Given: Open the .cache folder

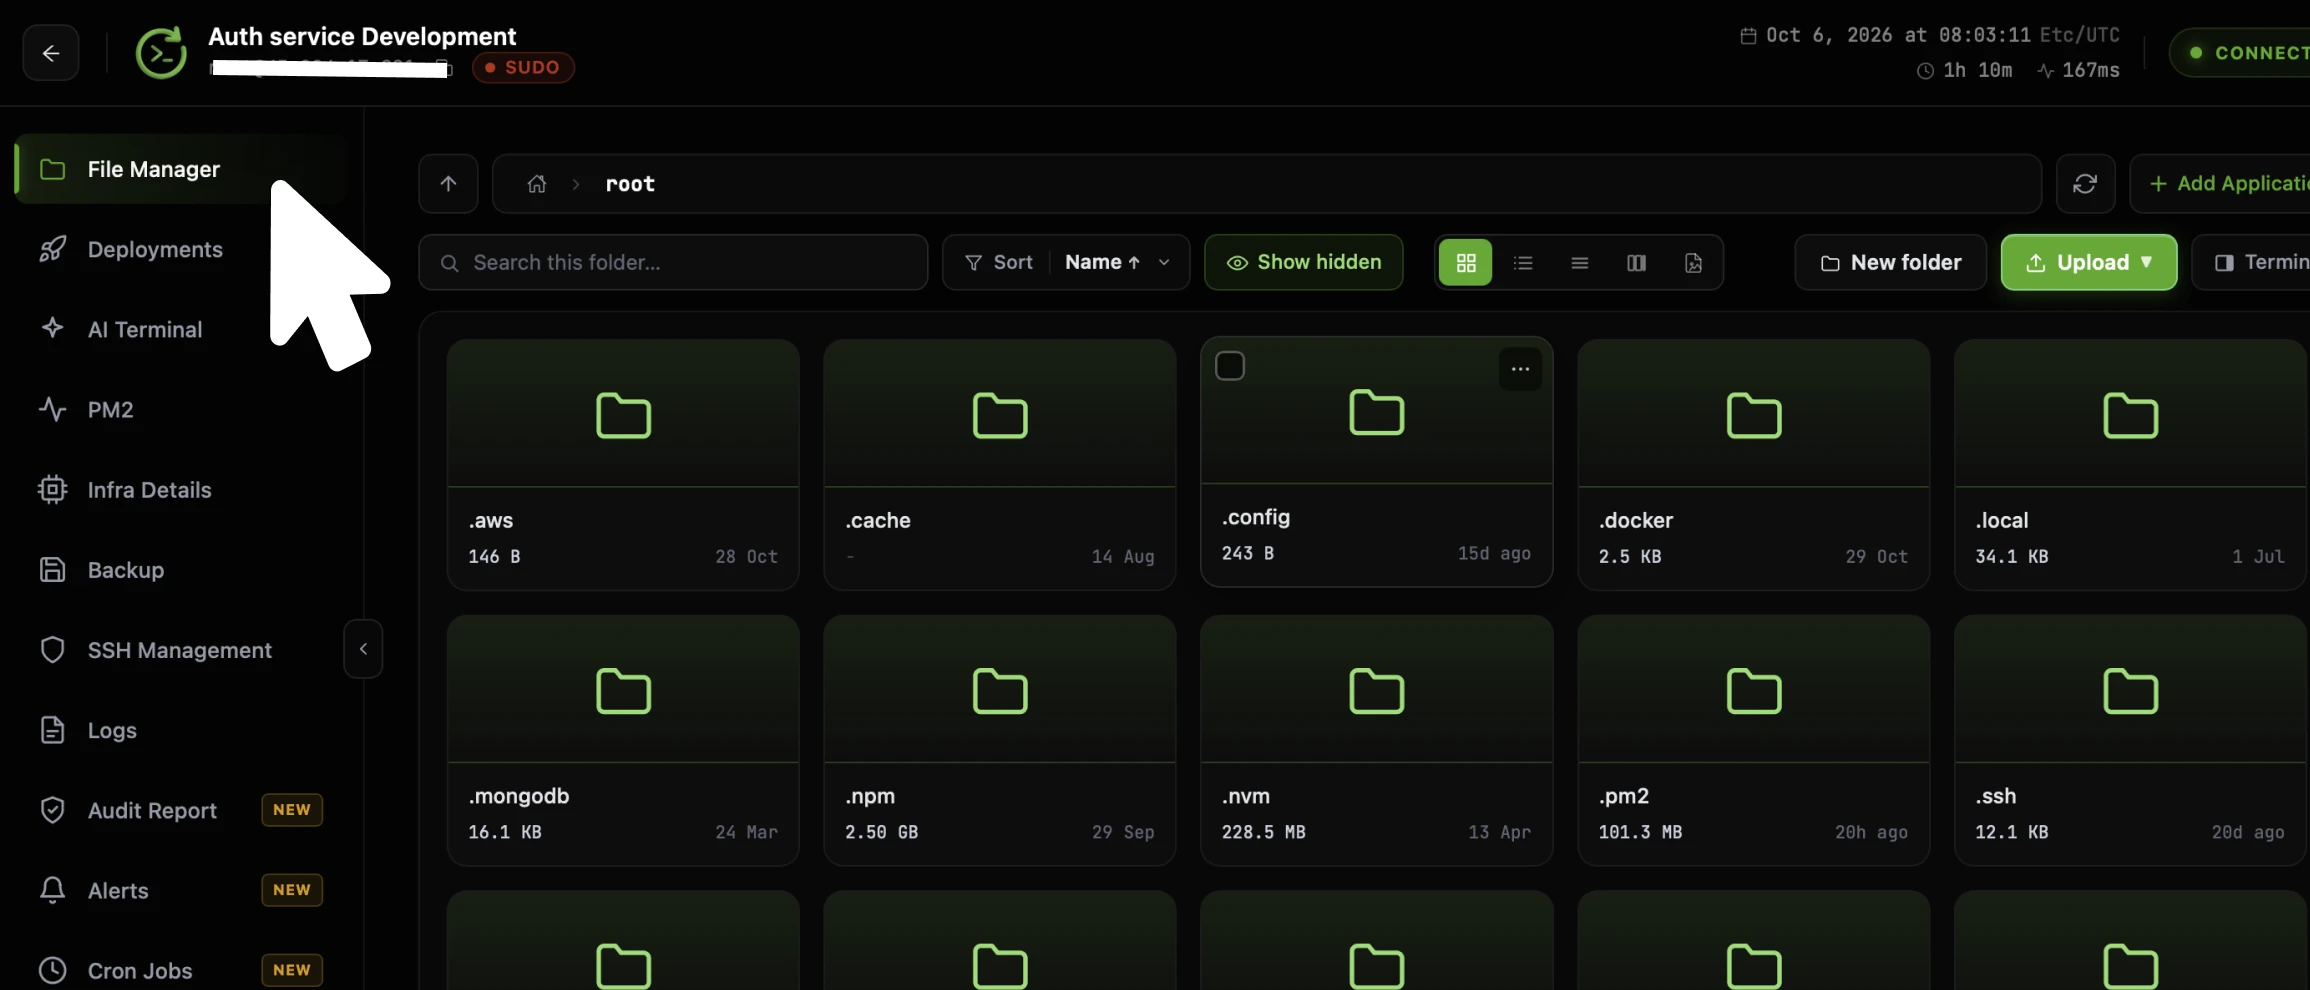Looking at the screenshot, I should pyautogui.click(x=1000, y=465).
